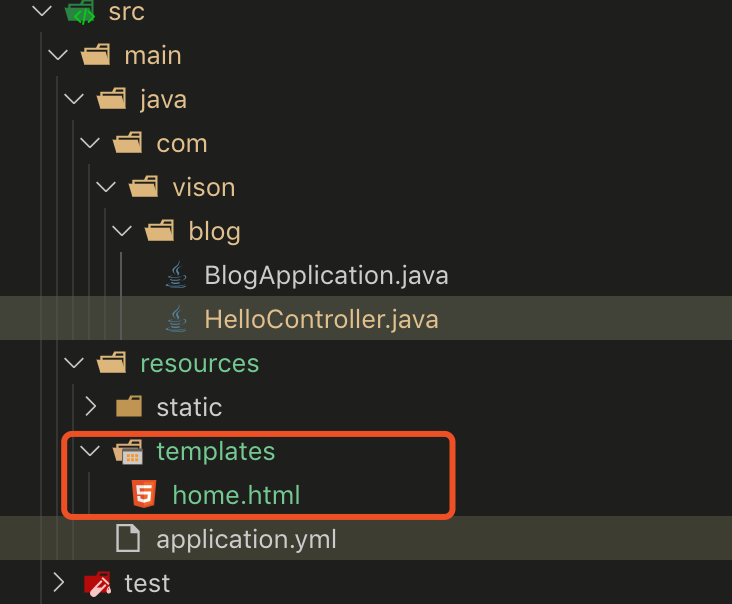
Task: Collapse the blog package chevron
Action: [122, 231]
